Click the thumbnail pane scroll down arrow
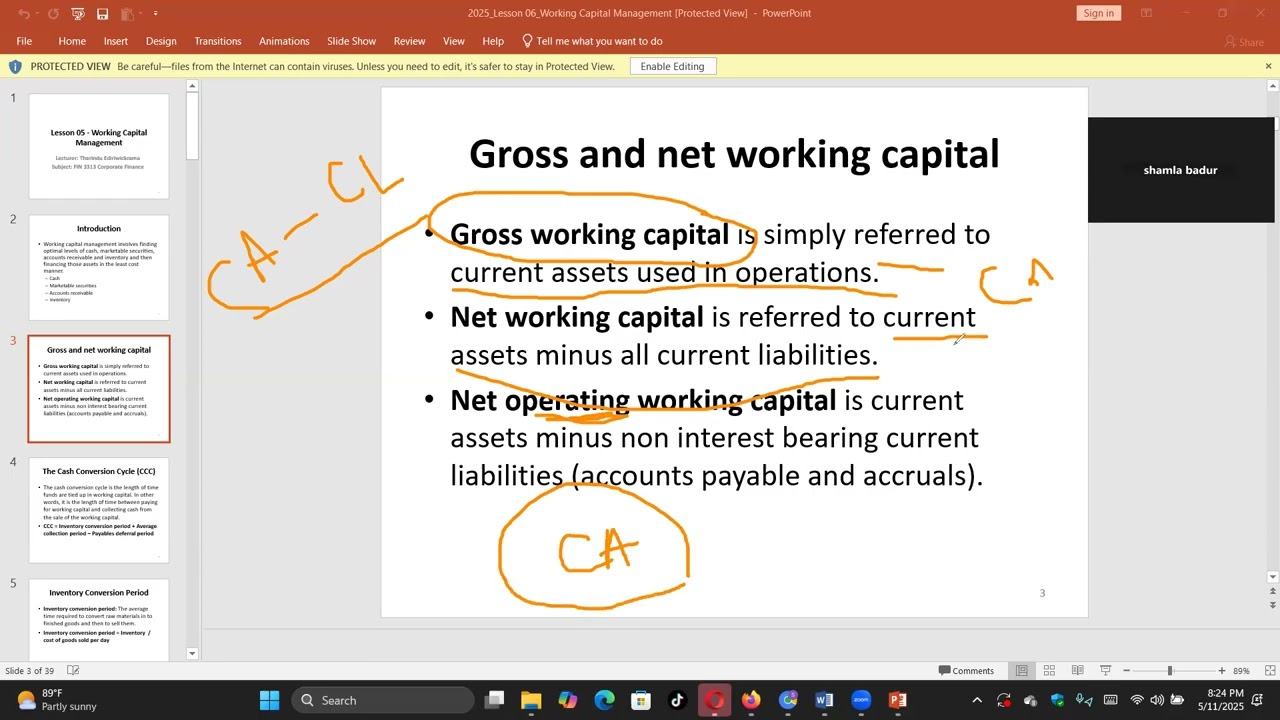Viewport: 1280px width, 720px height. click(193, 654)
